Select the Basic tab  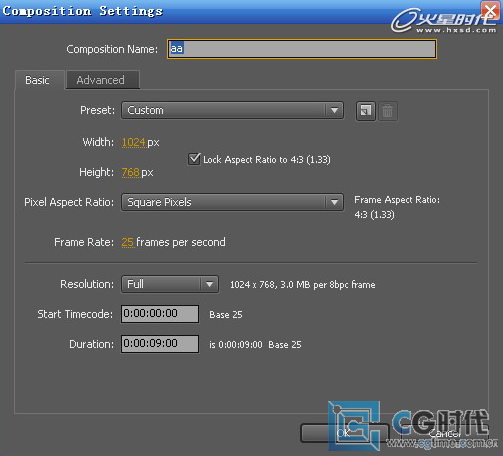39,80
